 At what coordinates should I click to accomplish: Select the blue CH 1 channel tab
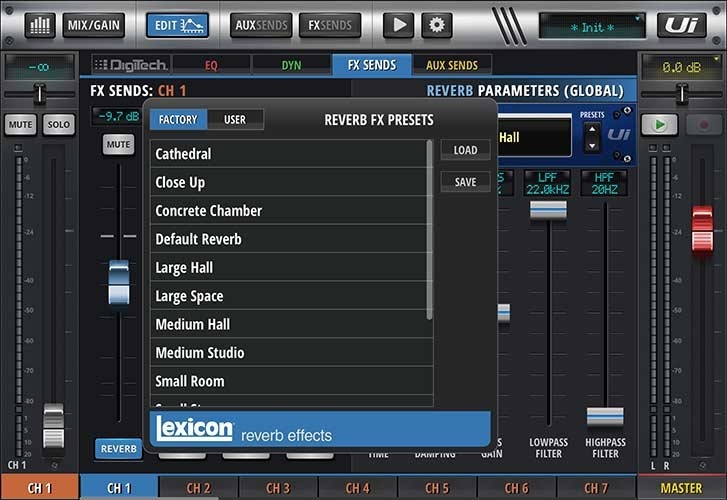click(x=119, y=488)
